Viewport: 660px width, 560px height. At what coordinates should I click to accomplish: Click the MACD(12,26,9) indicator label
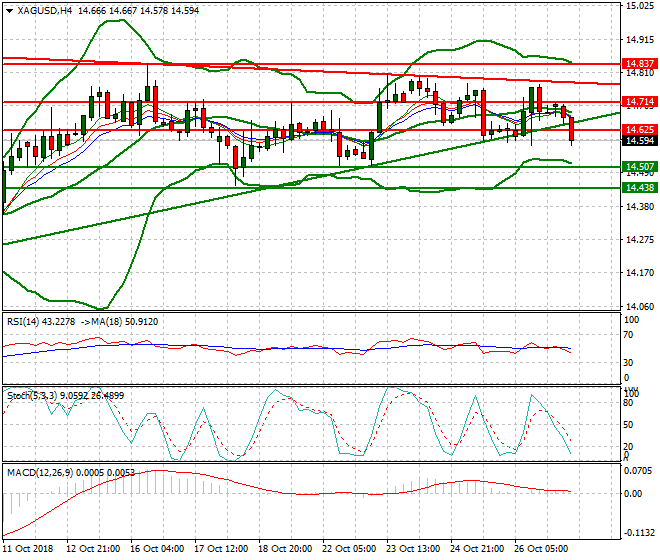35,470
